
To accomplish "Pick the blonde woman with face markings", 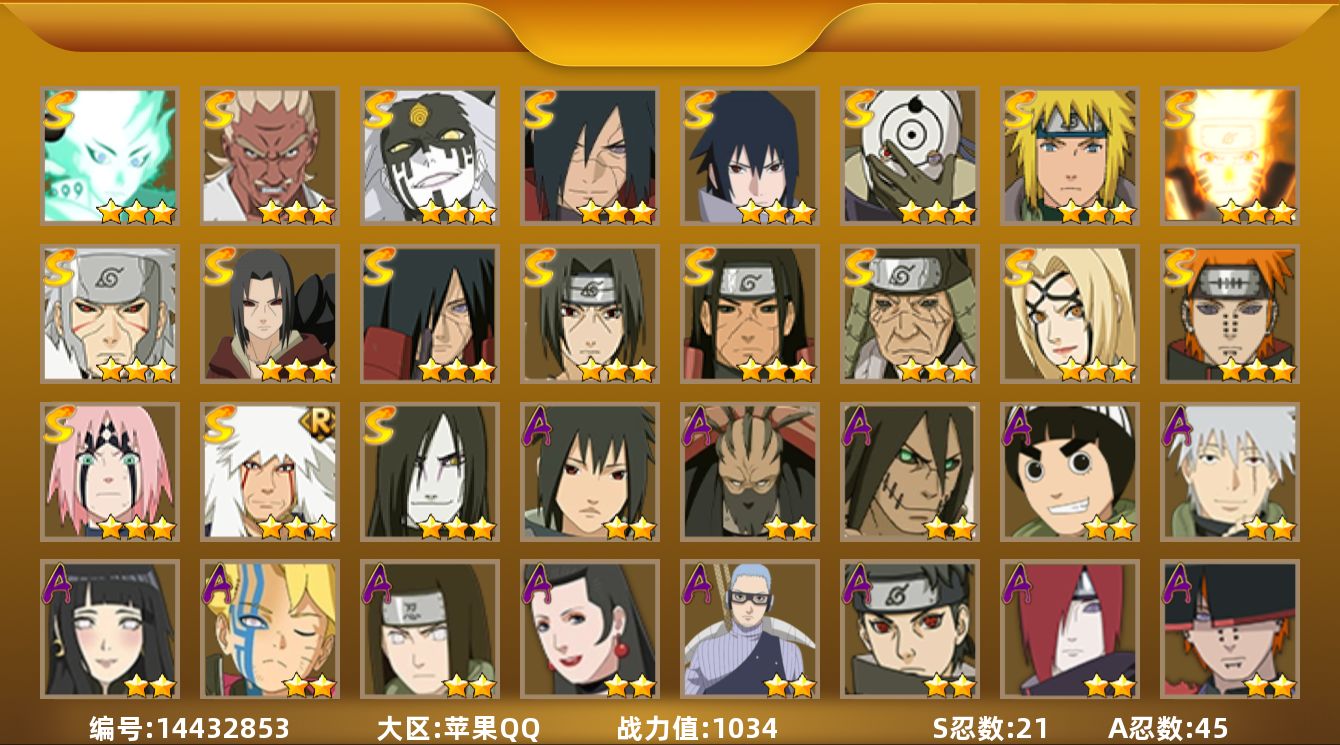I will (x=1070, y=314).
